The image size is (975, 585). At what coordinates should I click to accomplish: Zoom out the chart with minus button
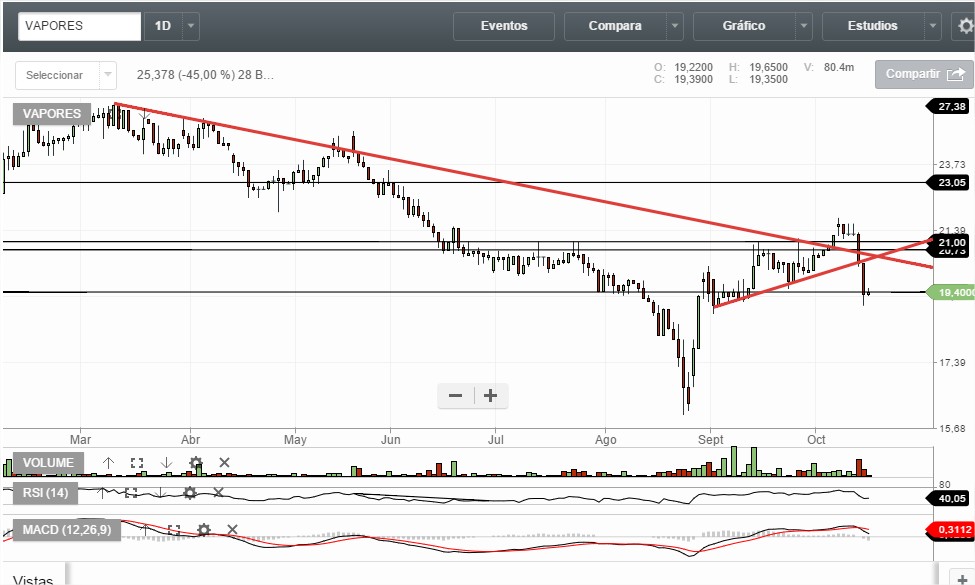click(x=455, y=396)
